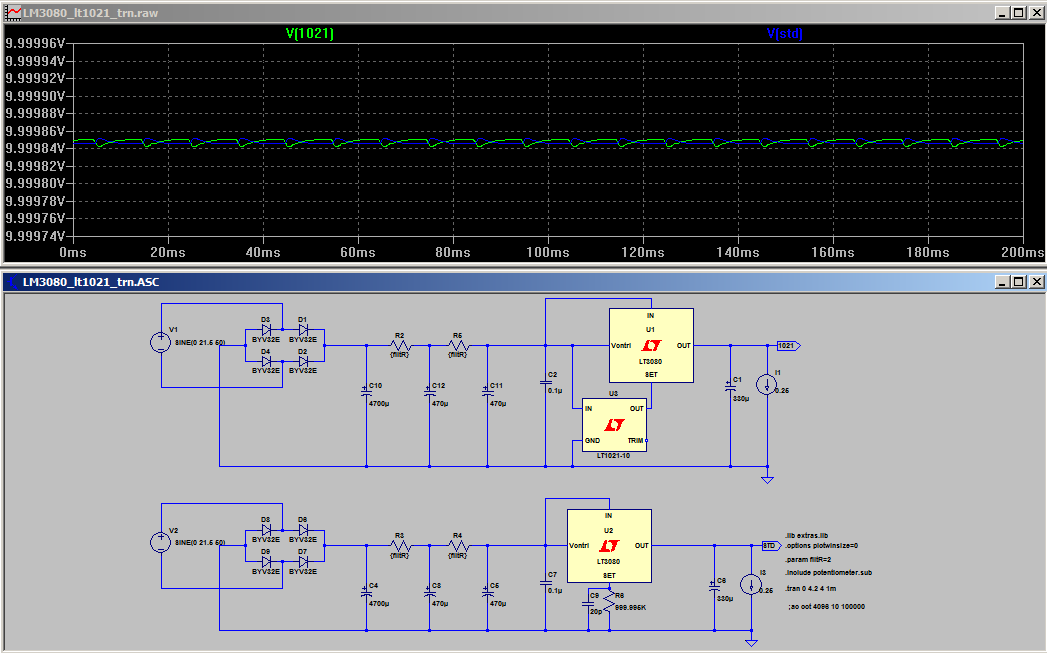1047x653 pixels.
Task: Click the upper circuit ground symbol
Action: pyautogui.click(x=767, y=479)
